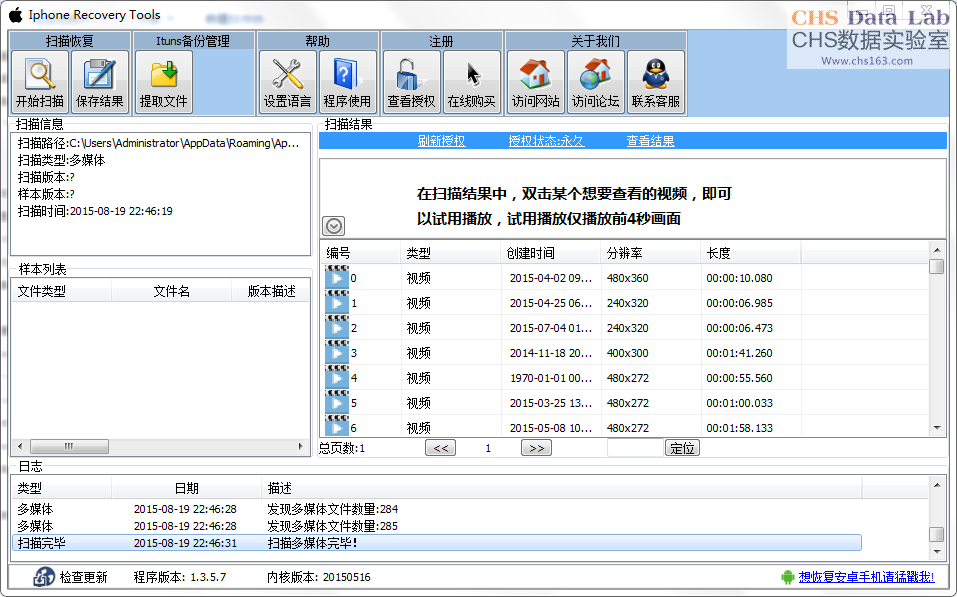
Task: Go to next page with >> button
Action: pos(536,448)
